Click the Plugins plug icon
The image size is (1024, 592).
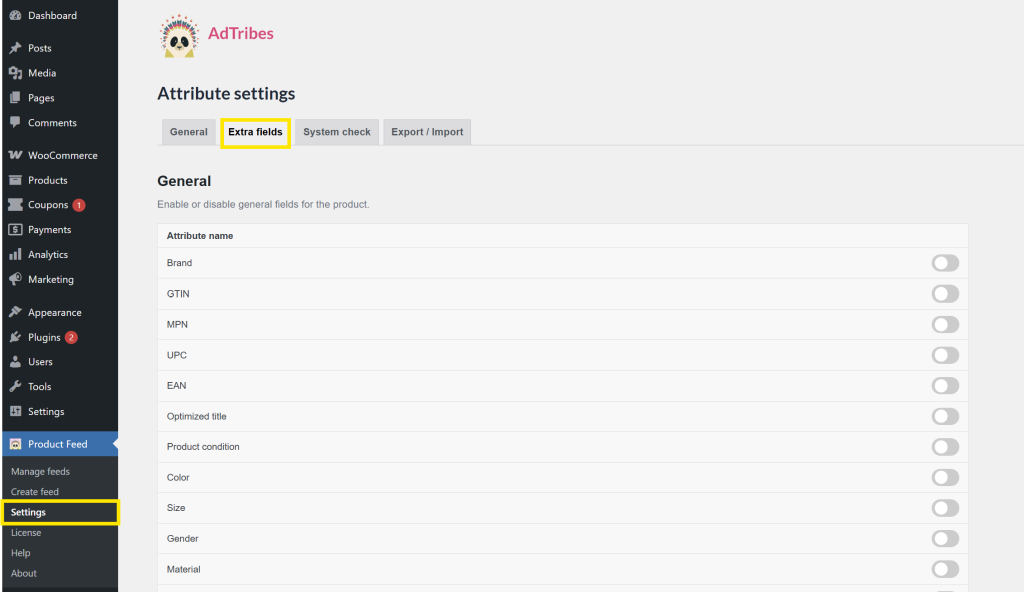[14, 337]
